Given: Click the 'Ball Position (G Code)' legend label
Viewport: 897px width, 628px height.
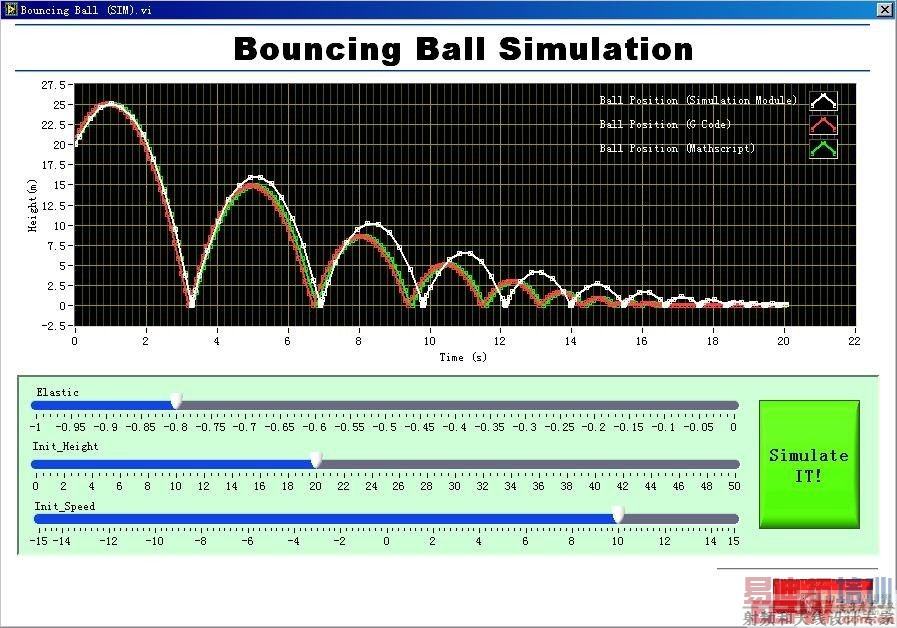Looking at the screenshot, I should point(665,124).
